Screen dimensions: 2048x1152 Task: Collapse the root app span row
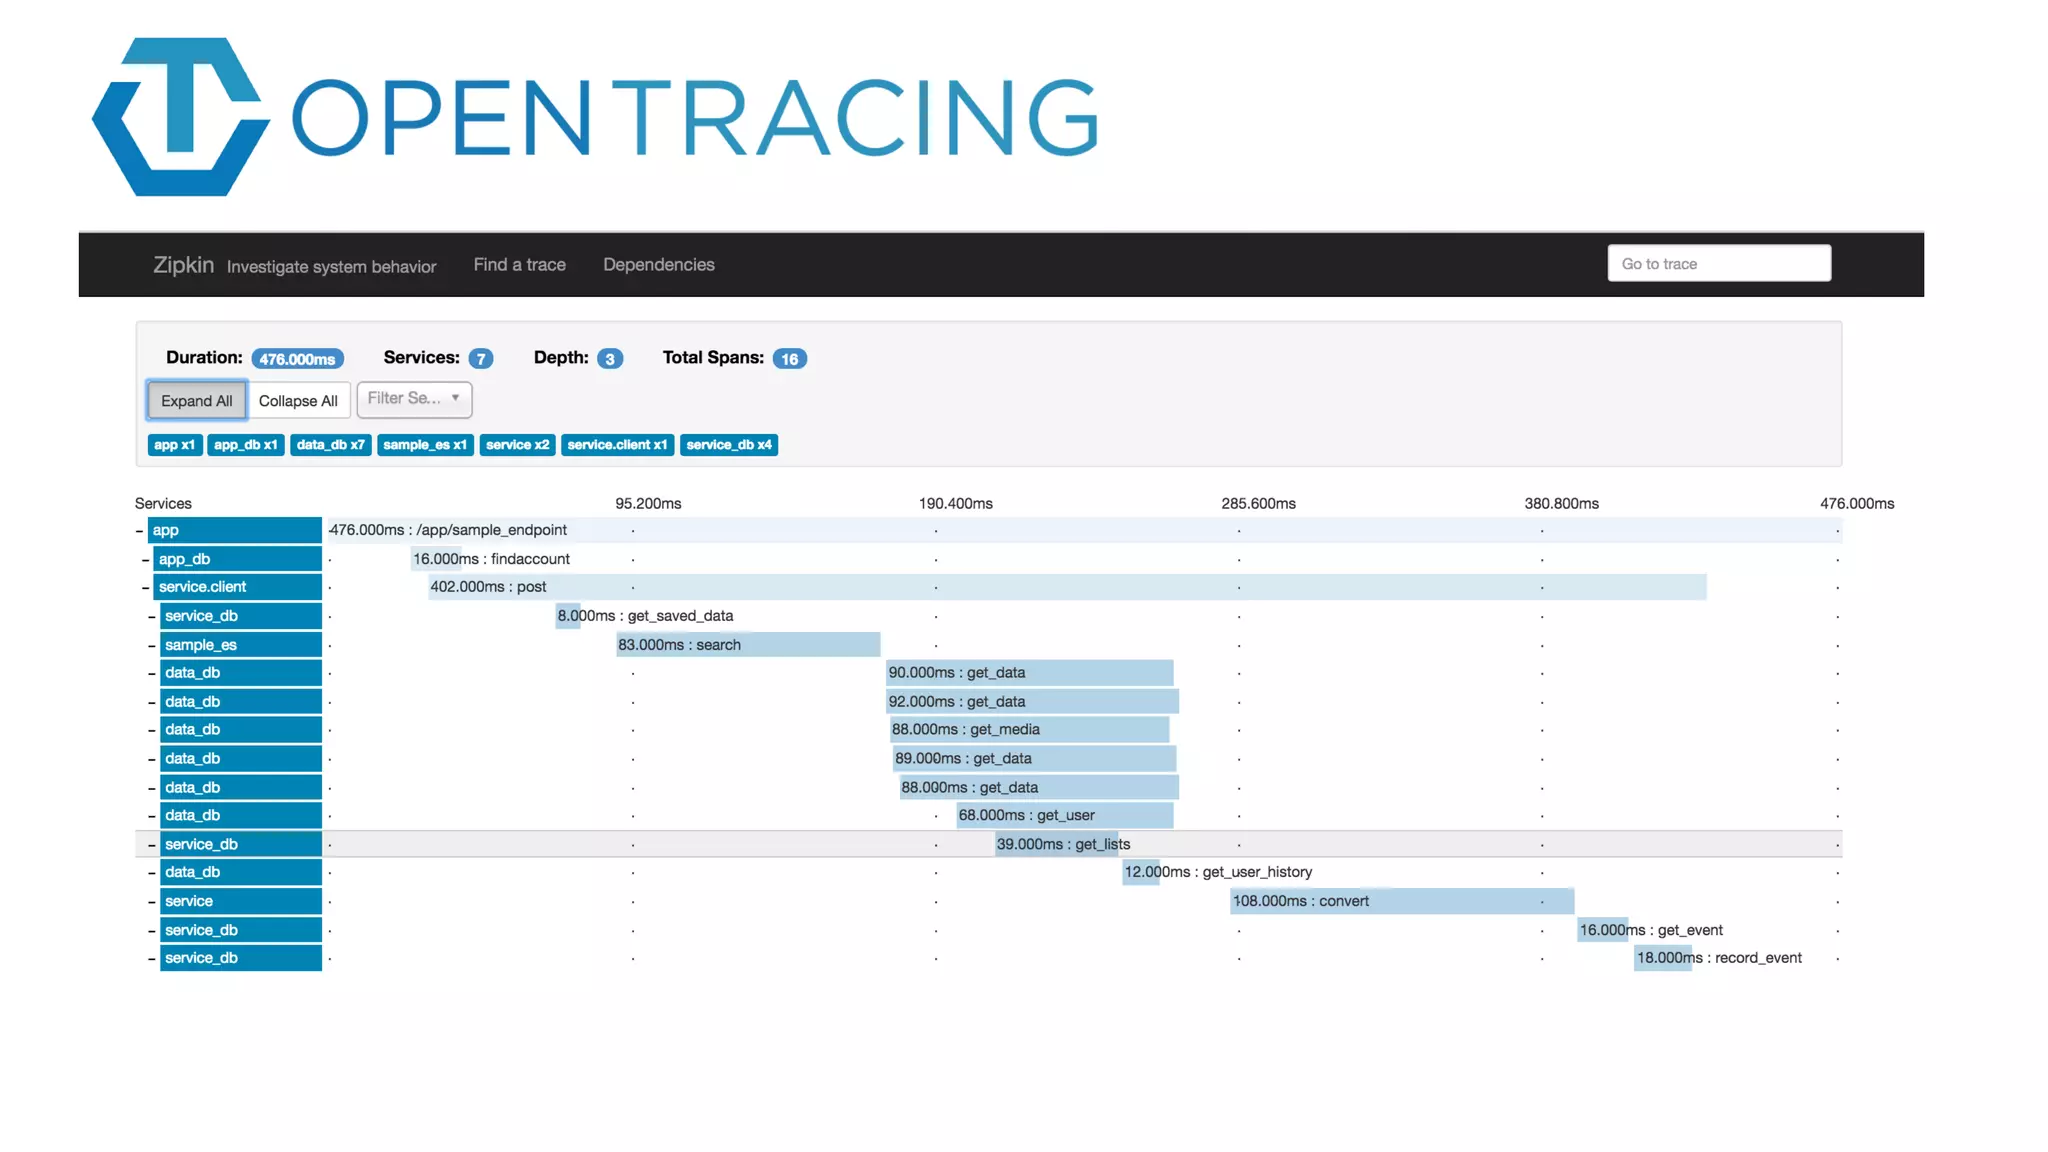coord(139,531)
